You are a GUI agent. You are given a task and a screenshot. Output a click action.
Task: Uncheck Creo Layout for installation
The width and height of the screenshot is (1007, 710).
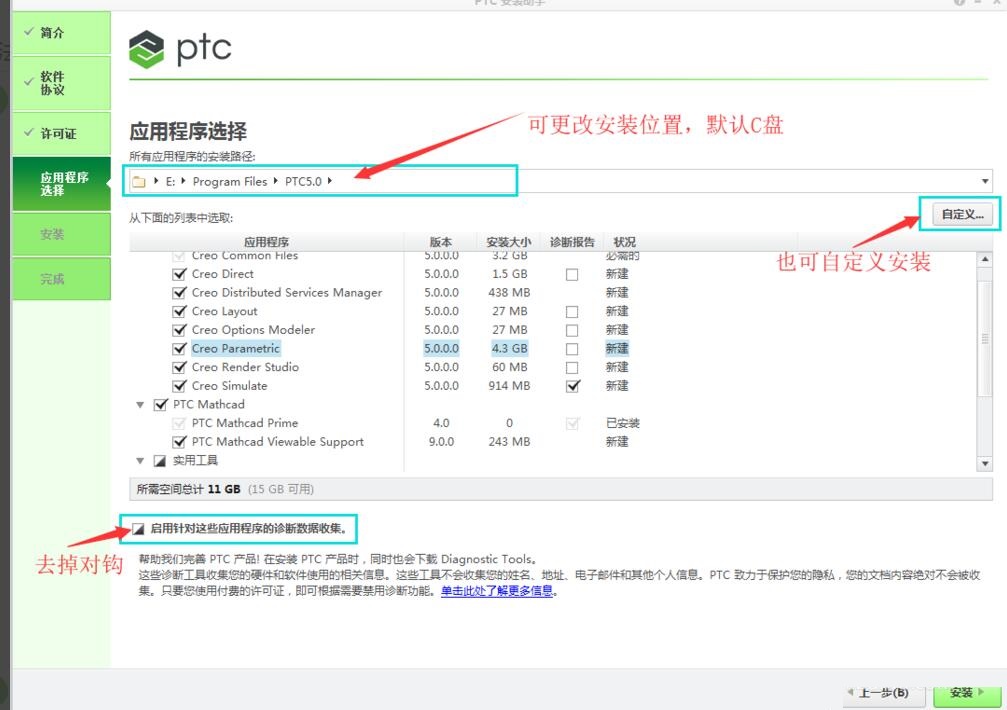tap(180, 311)
